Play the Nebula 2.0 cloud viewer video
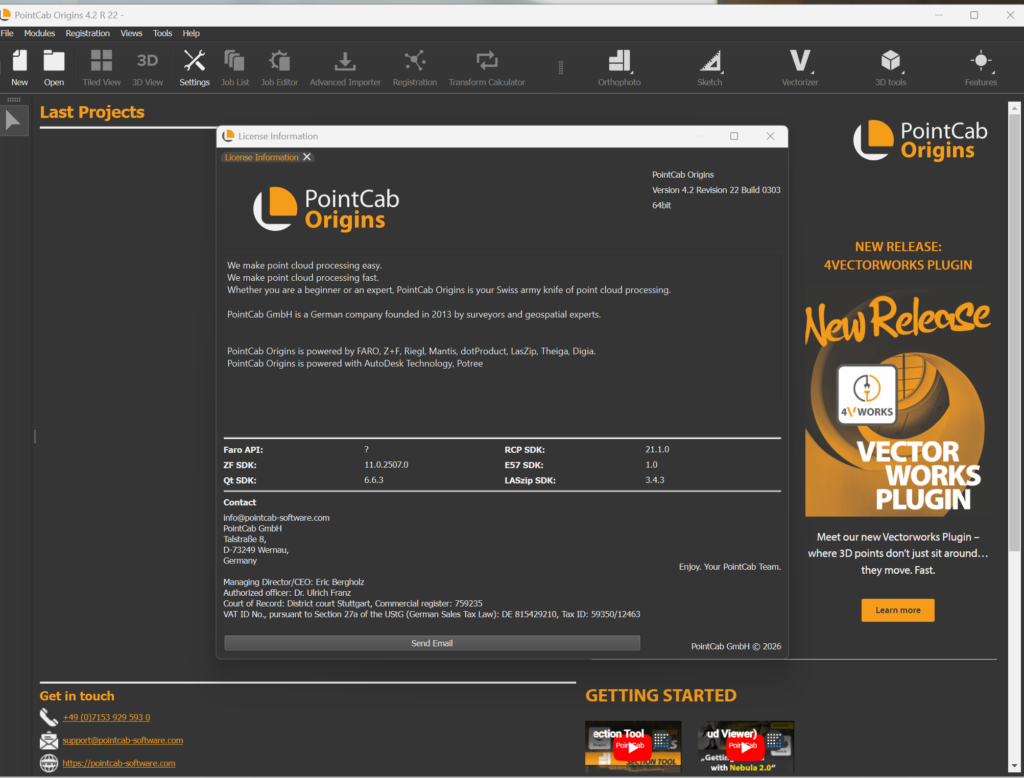Screen dimensions: 1024x778 [746, 747]
